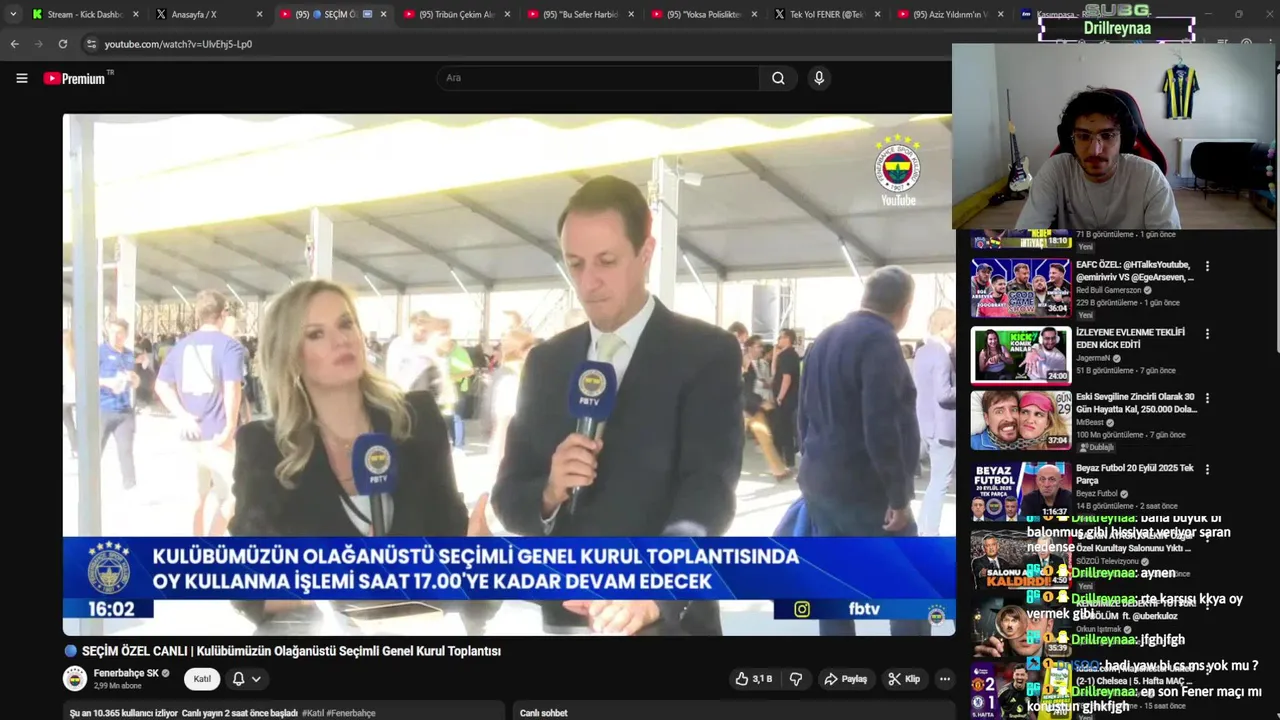The image size is (1280, 720).
Task: Click the main video player area
Action: pos(508,374)
